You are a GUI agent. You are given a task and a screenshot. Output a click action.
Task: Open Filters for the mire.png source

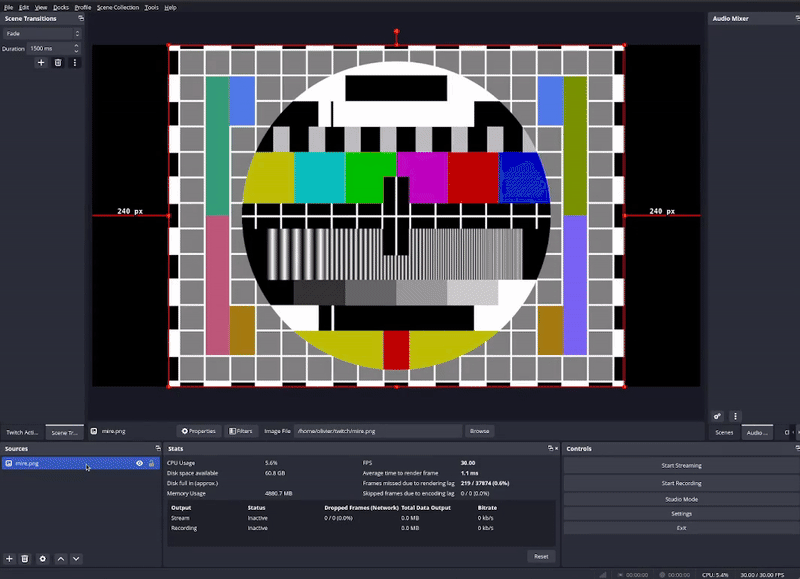pos(243,431)
